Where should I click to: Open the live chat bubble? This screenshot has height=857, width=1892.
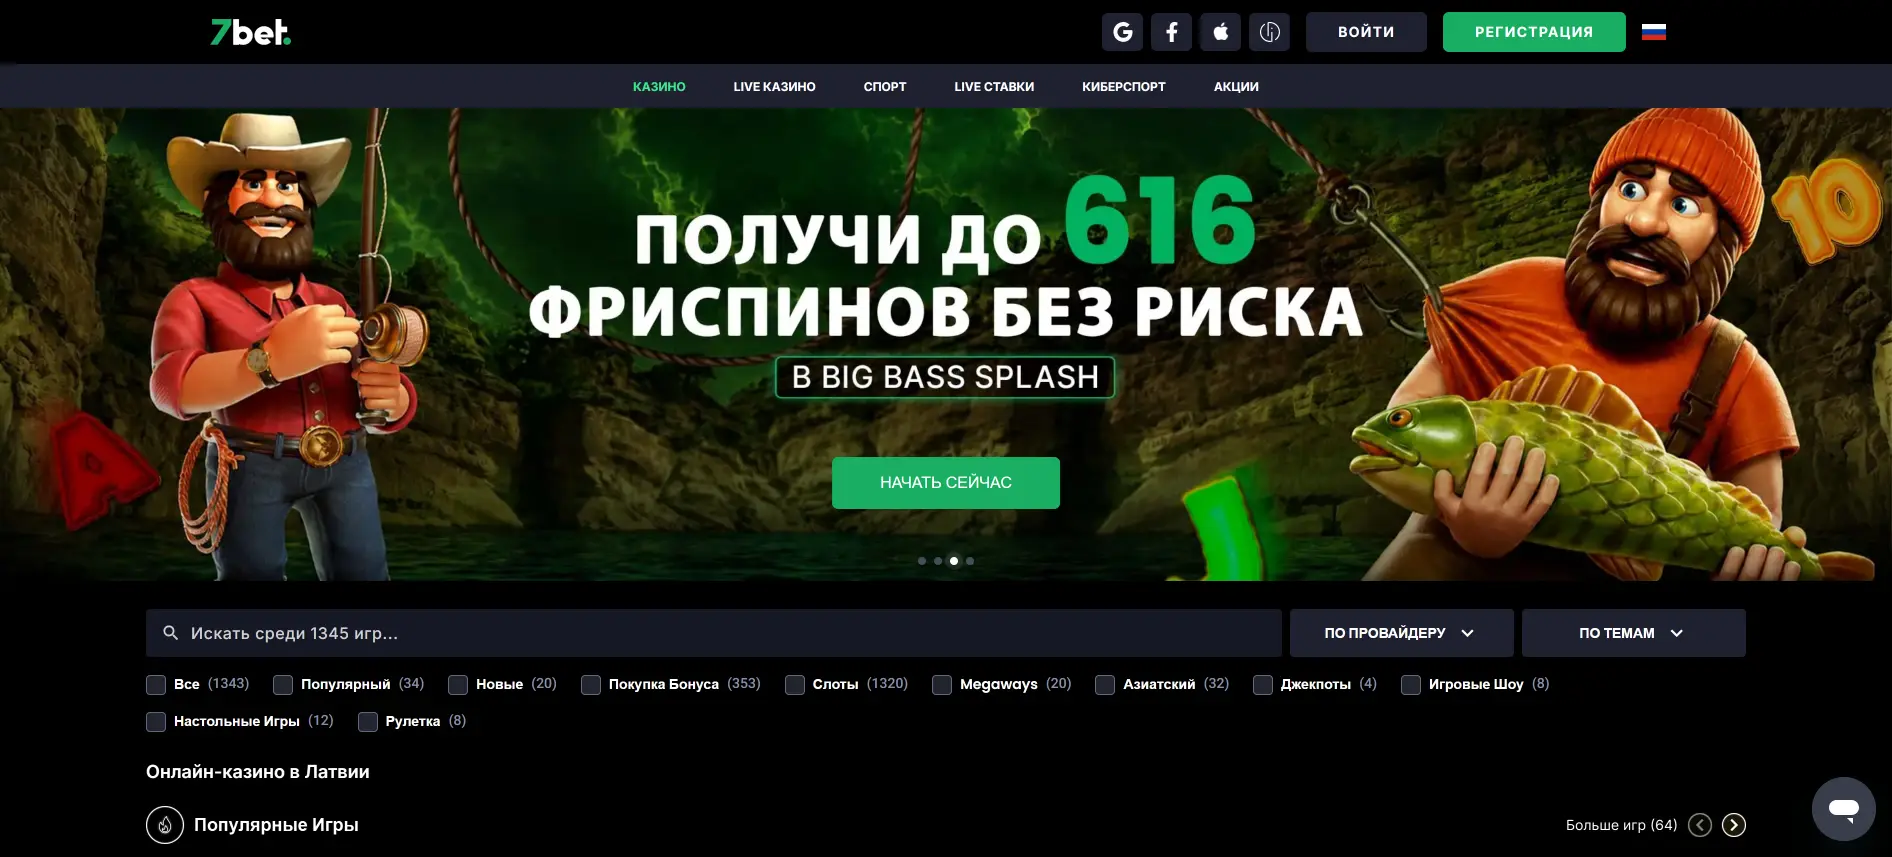(1843, 808)
